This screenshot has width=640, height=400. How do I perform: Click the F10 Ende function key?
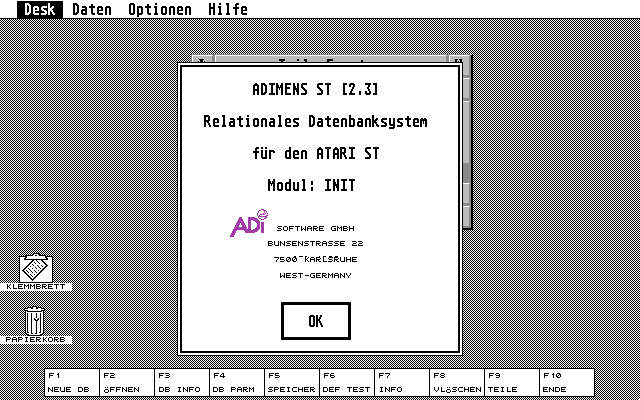pos(567,382)
